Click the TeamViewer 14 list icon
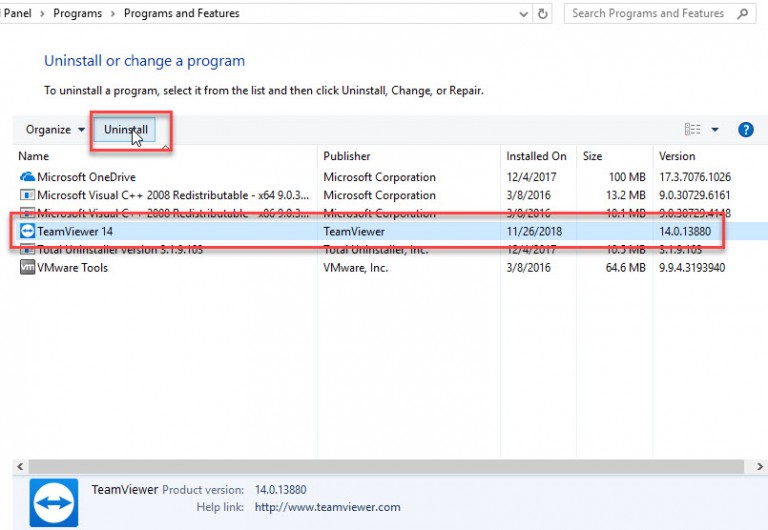 click(x=27, y=231)
